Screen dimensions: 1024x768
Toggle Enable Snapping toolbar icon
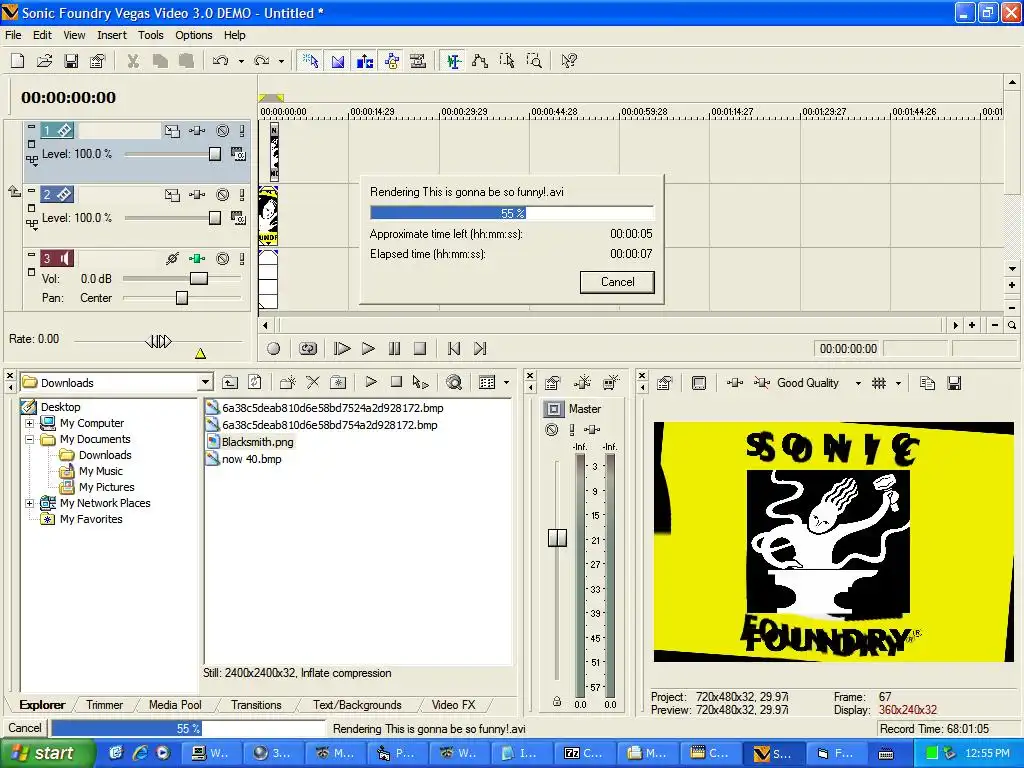pos(311,61)
